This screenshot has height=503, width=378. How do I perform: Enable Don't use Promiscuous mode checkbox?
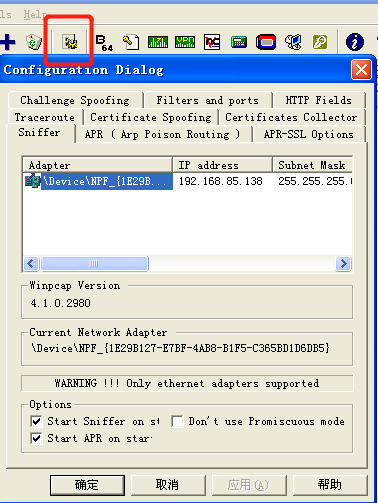coord(177,421)
